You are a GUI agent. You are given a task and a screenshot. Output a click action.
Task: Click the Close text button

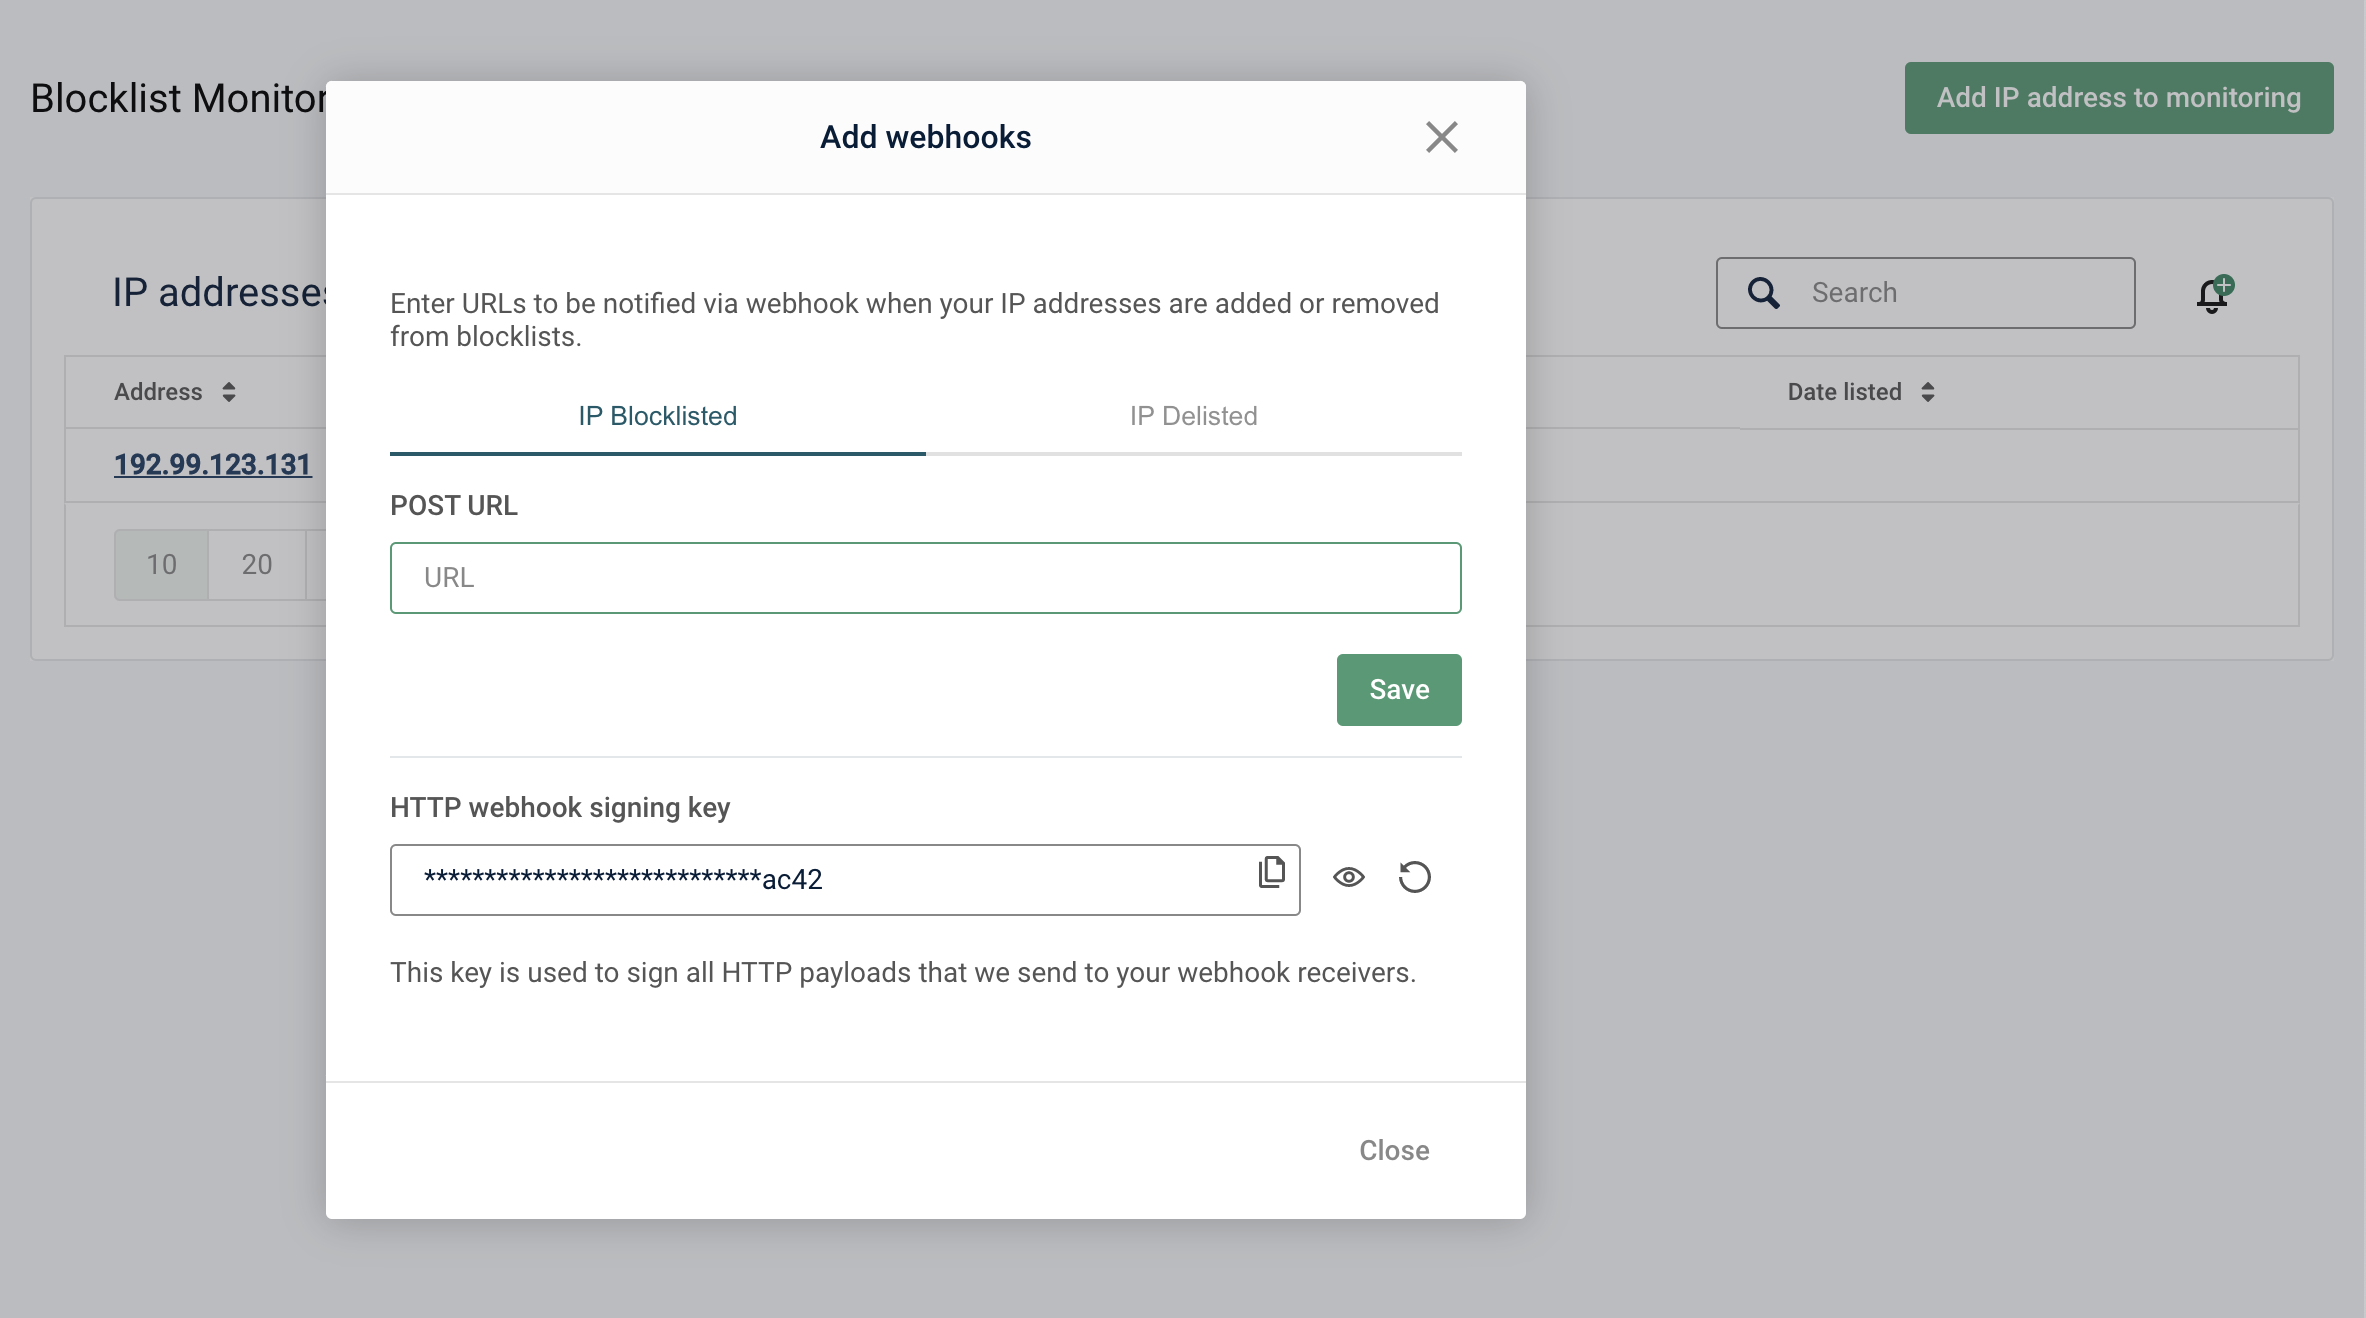click(1393, 1150)
